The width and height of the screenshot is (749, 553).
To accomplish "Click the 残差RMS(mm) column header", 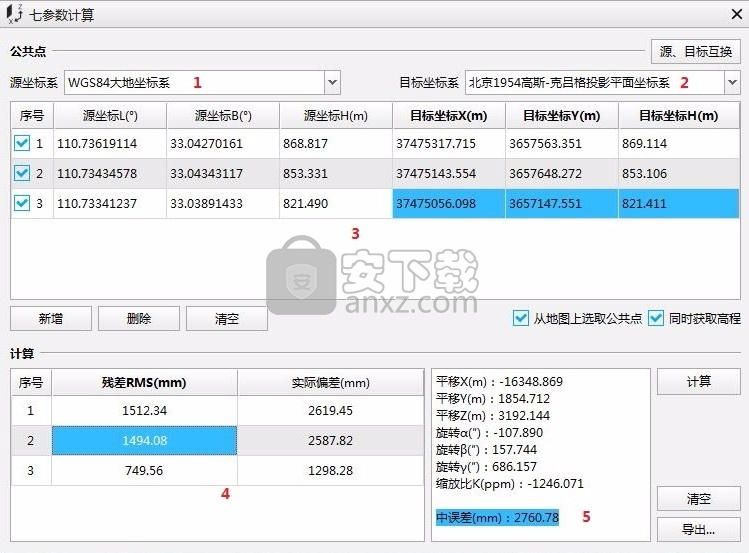I will 144,383.
